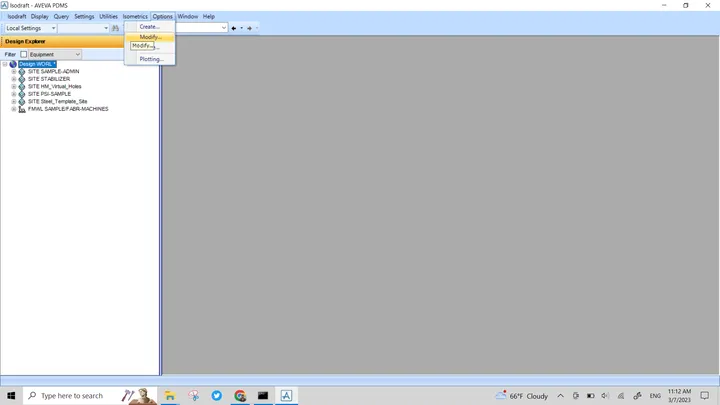
Task: Open the Equipment filter dropdown
Action: 55,54
